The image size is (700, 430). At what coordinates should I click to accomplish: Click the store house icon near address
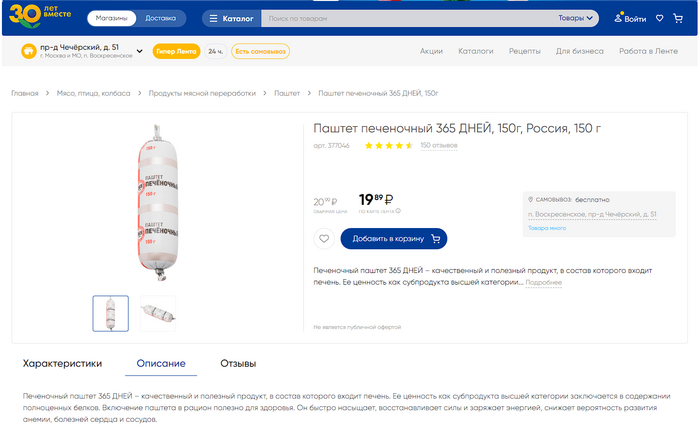click(x=28, y=51)
